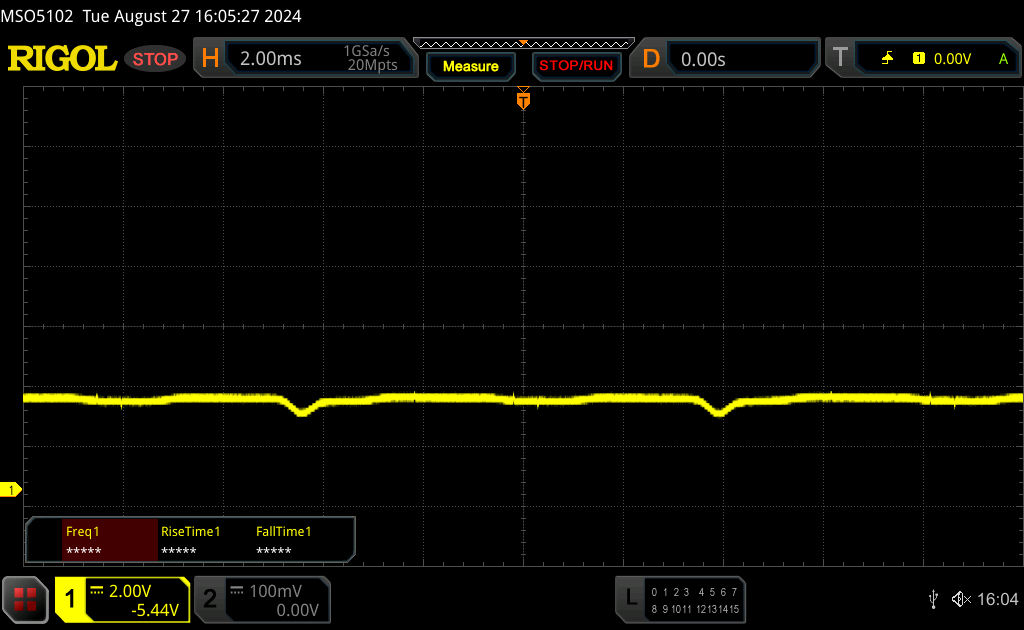Tap the channel 1 DC coupling icon
The height and width of the screenshot is (630, 1024).
(x=97, y=590)
